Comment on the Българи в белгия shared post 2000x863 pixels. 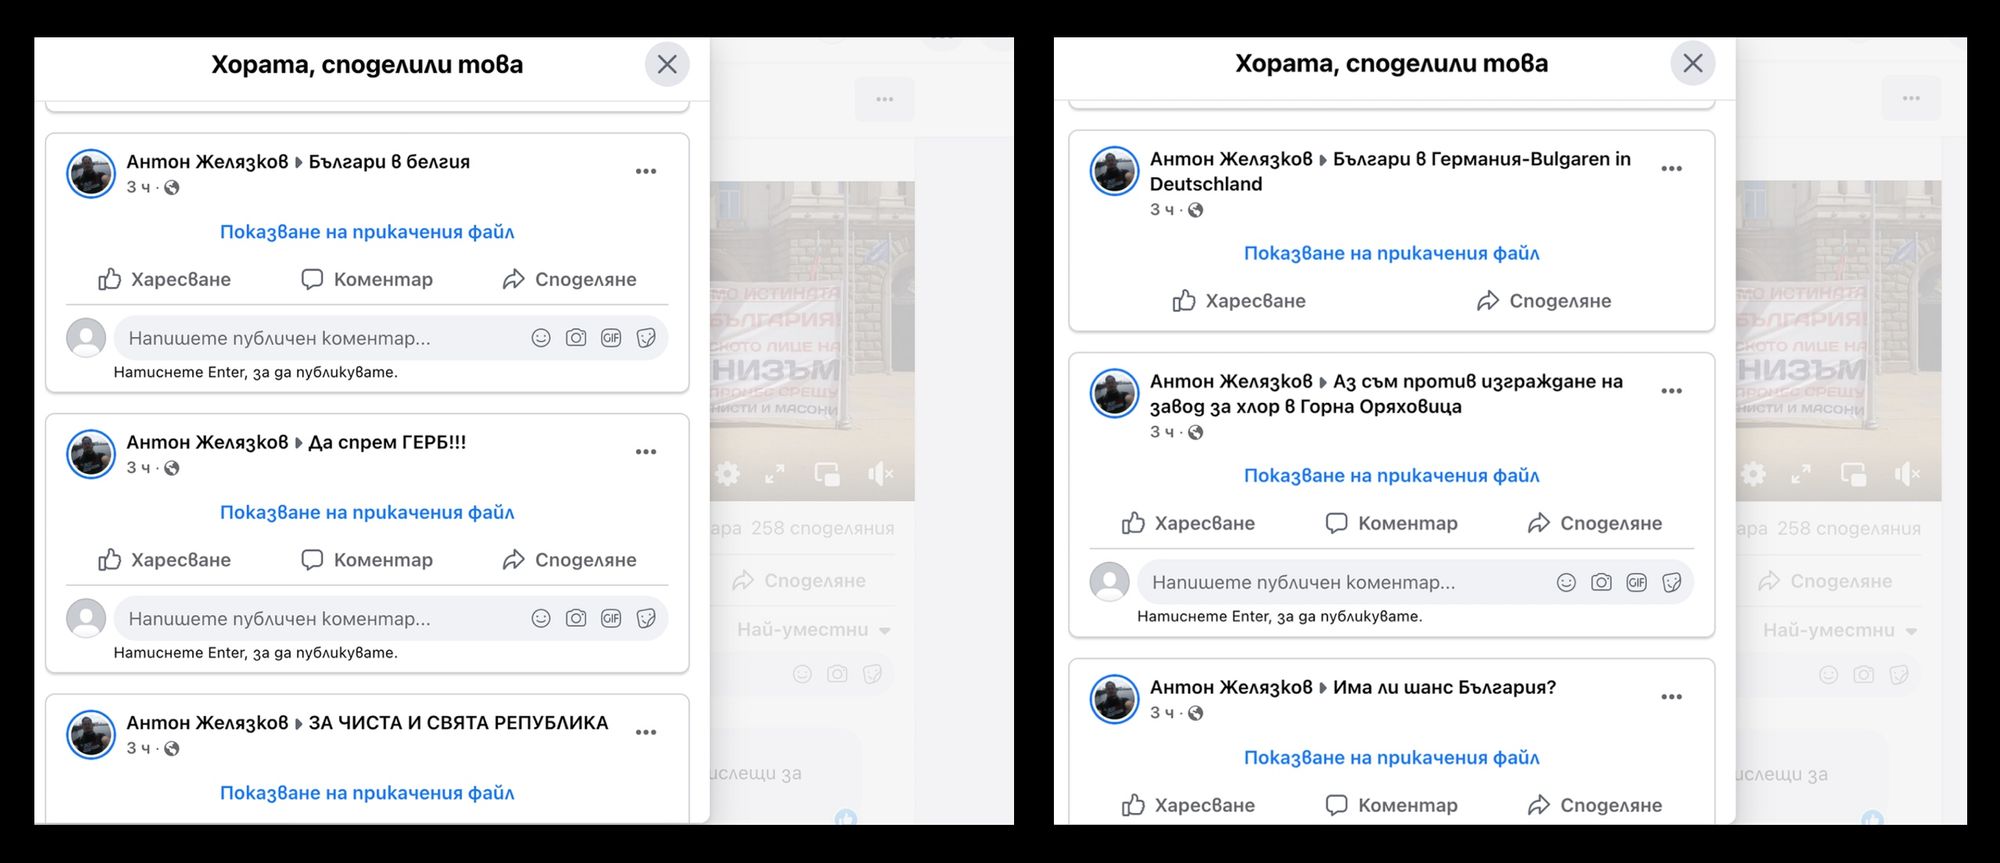point(367,280)
